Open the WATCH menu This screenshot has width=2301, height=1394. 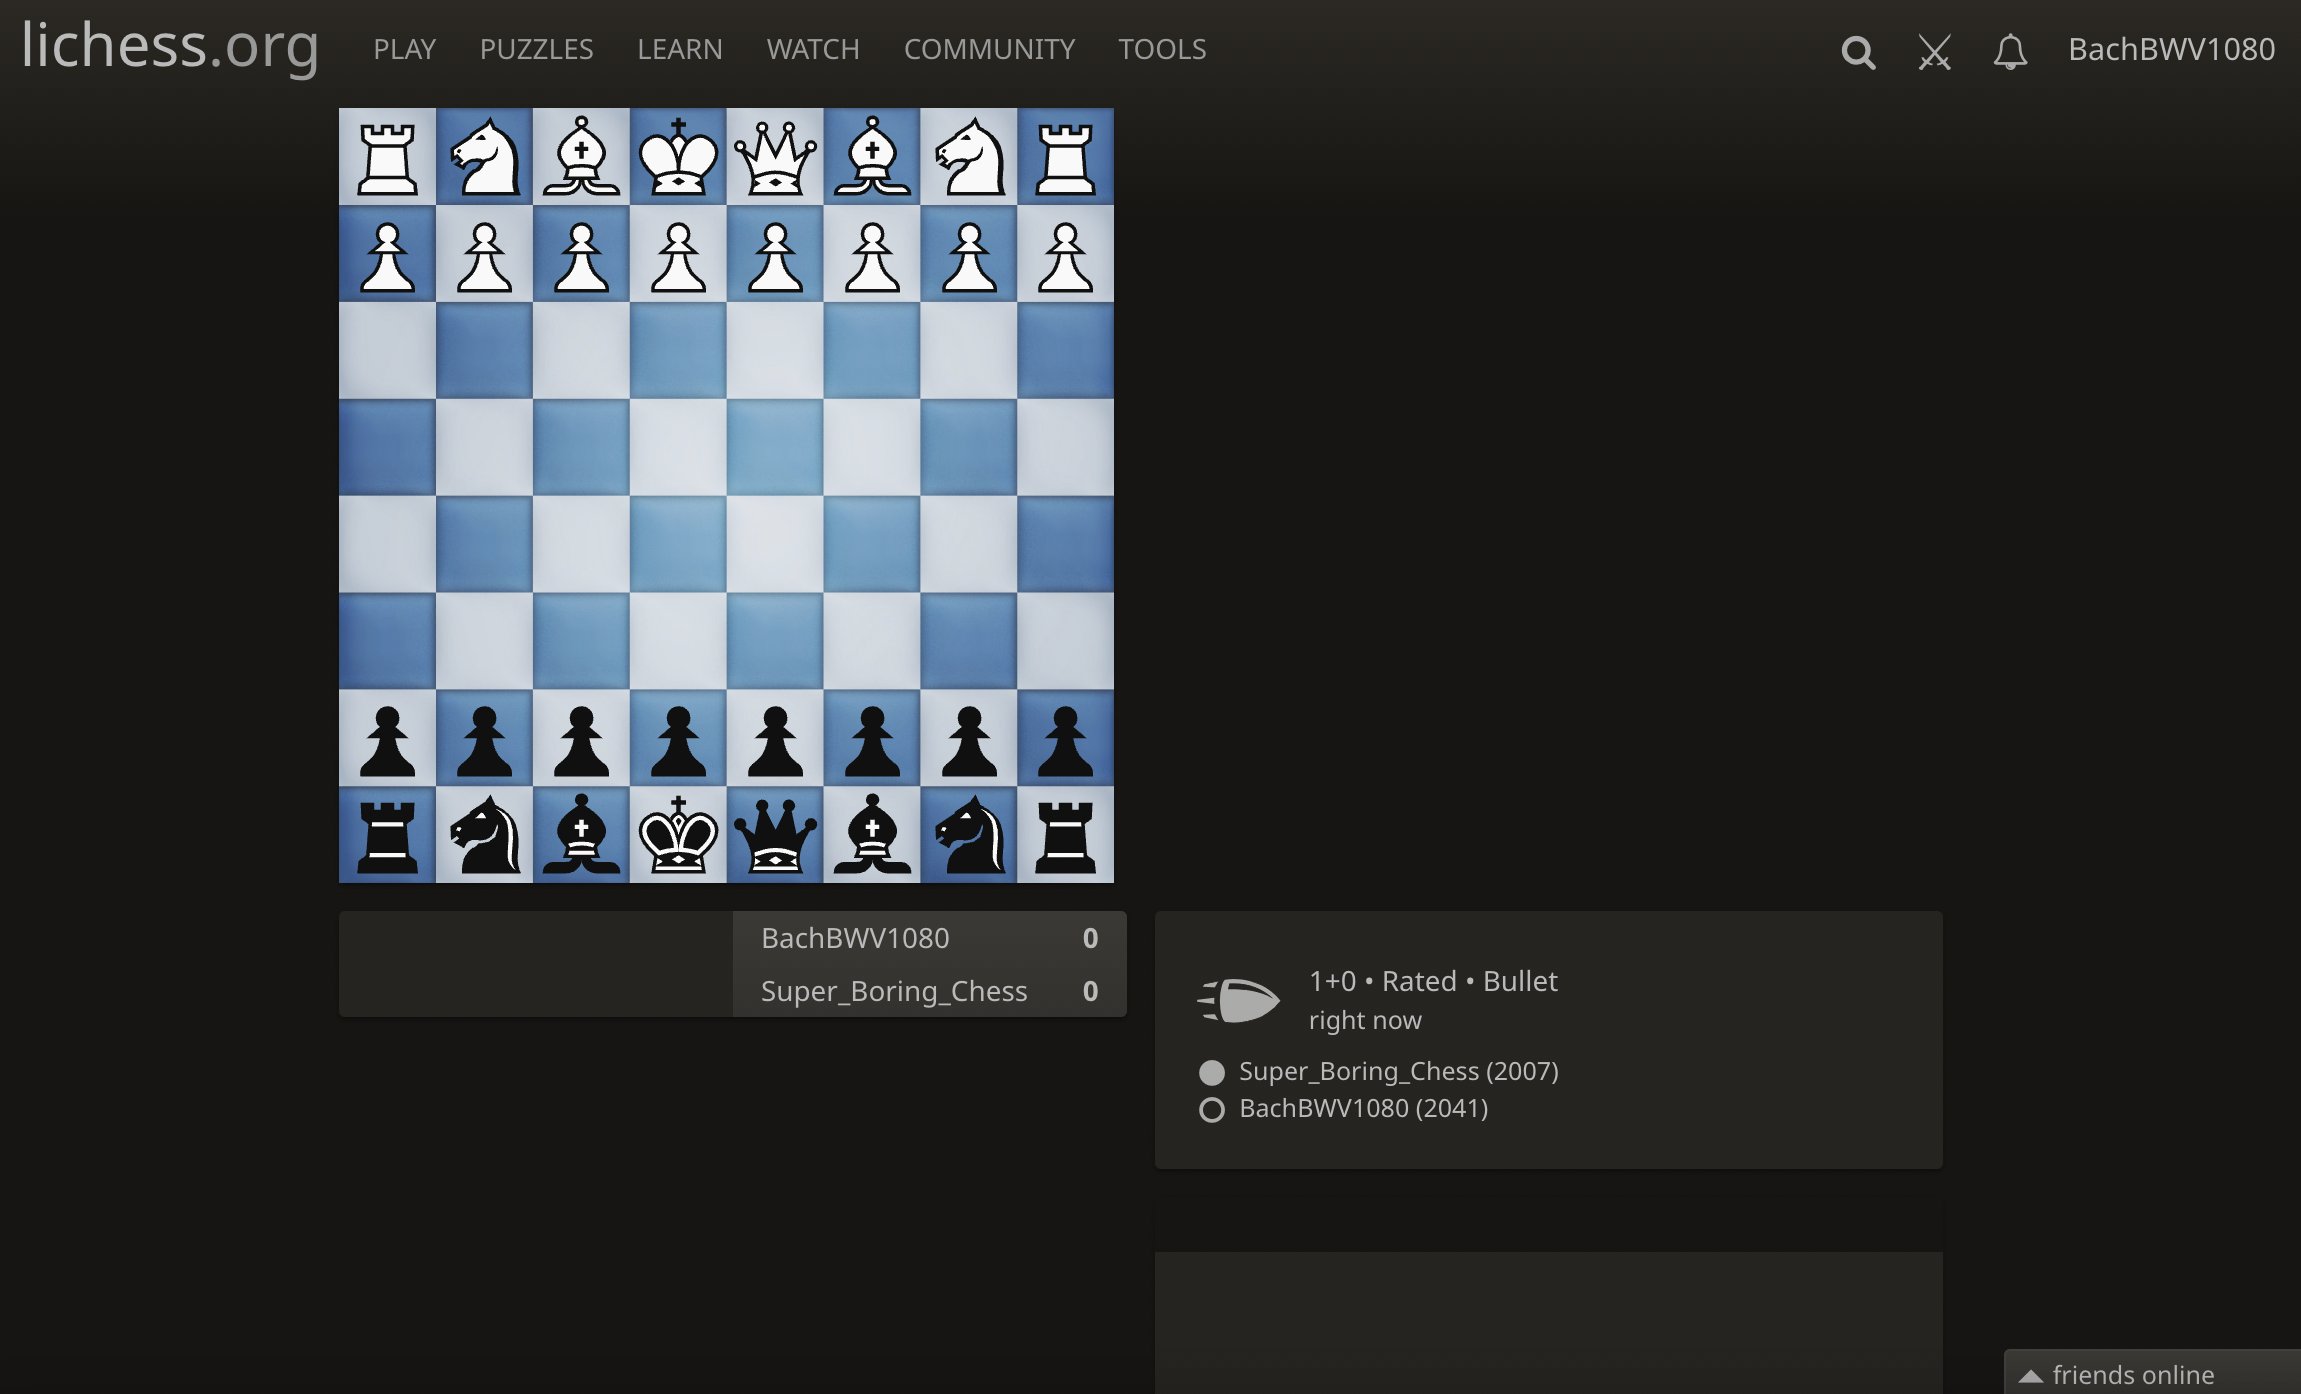click(812, 49)
